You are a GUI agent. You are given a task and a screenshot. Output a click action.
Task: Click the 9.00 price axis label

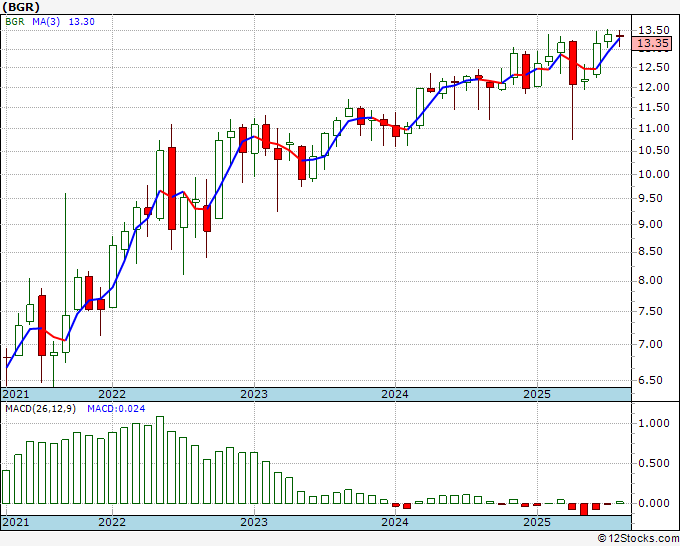[x=651, y=225]
